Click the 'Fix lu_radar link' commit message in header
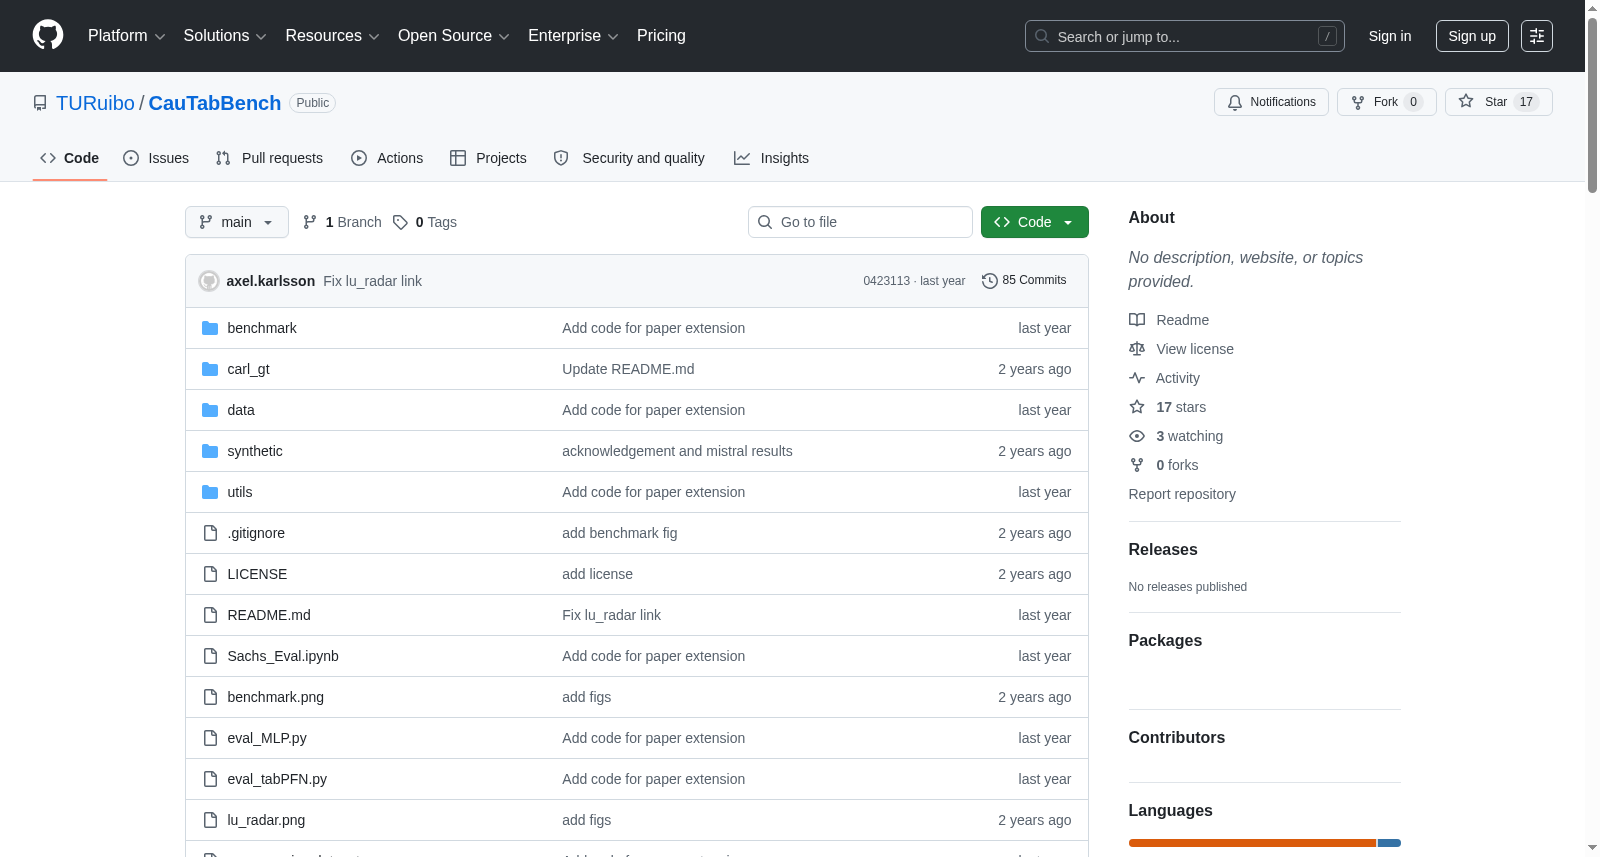Screen dimensions: 1600x857 [373, 281]
